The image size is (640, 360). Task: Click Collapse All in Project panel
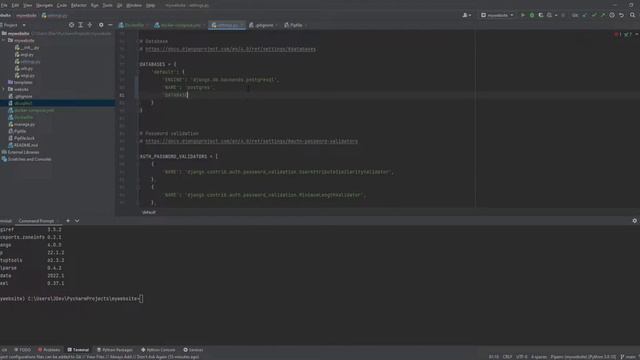tap(90, 25)
